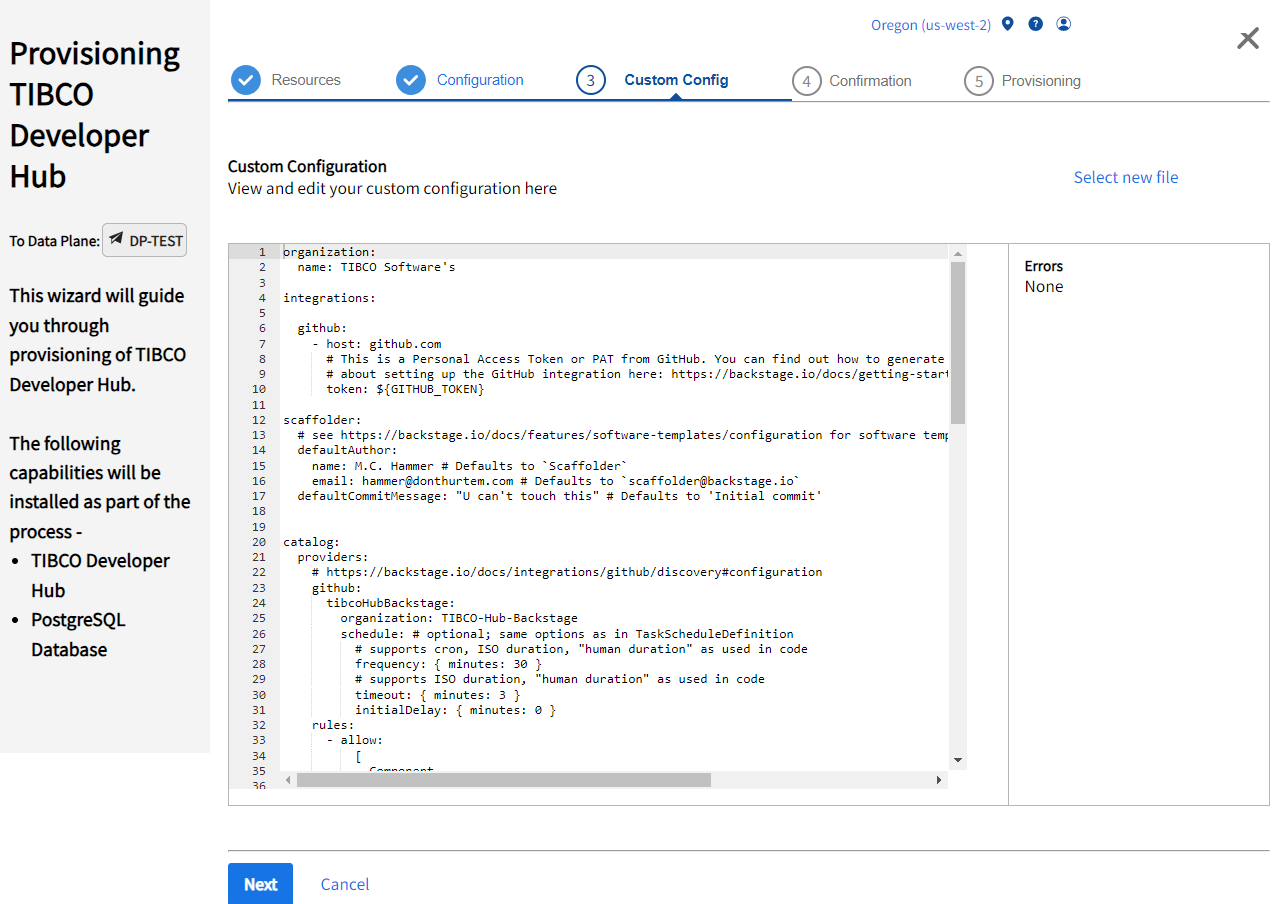
Task: Jump to the Confirmation step
Action: (870, 81)
